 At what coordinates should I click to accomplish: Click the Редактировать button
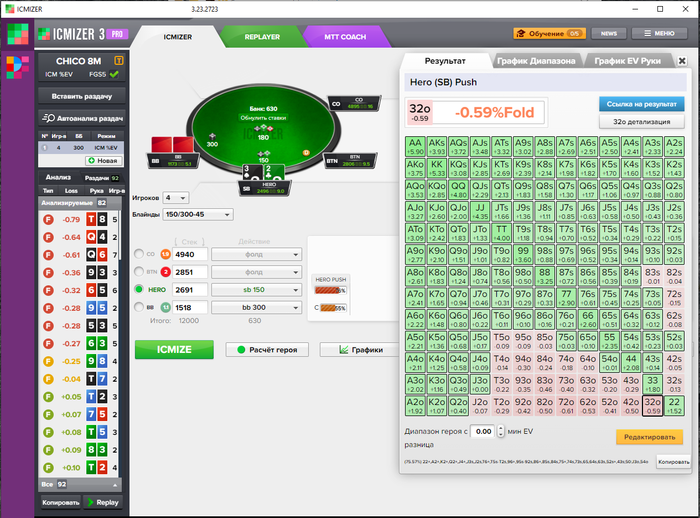(650, 437)
